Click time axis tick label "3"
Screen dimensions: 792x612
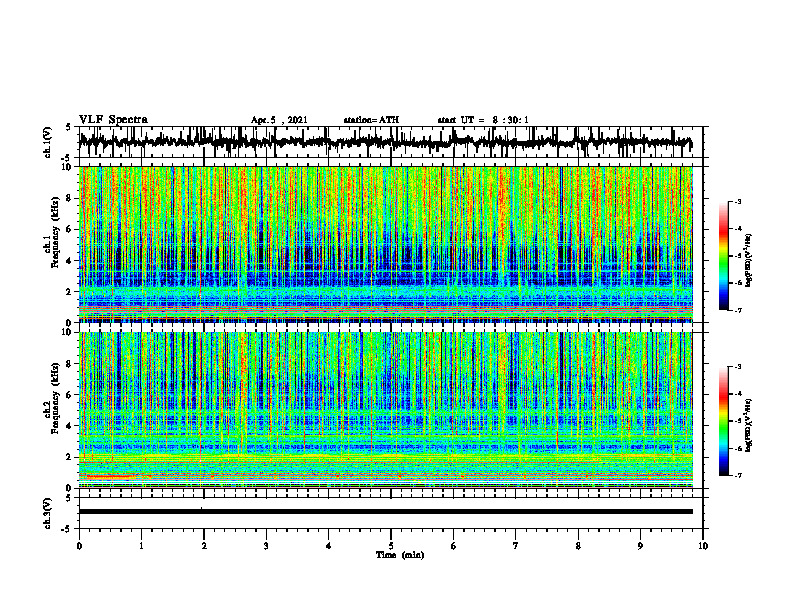click(266, 546)
